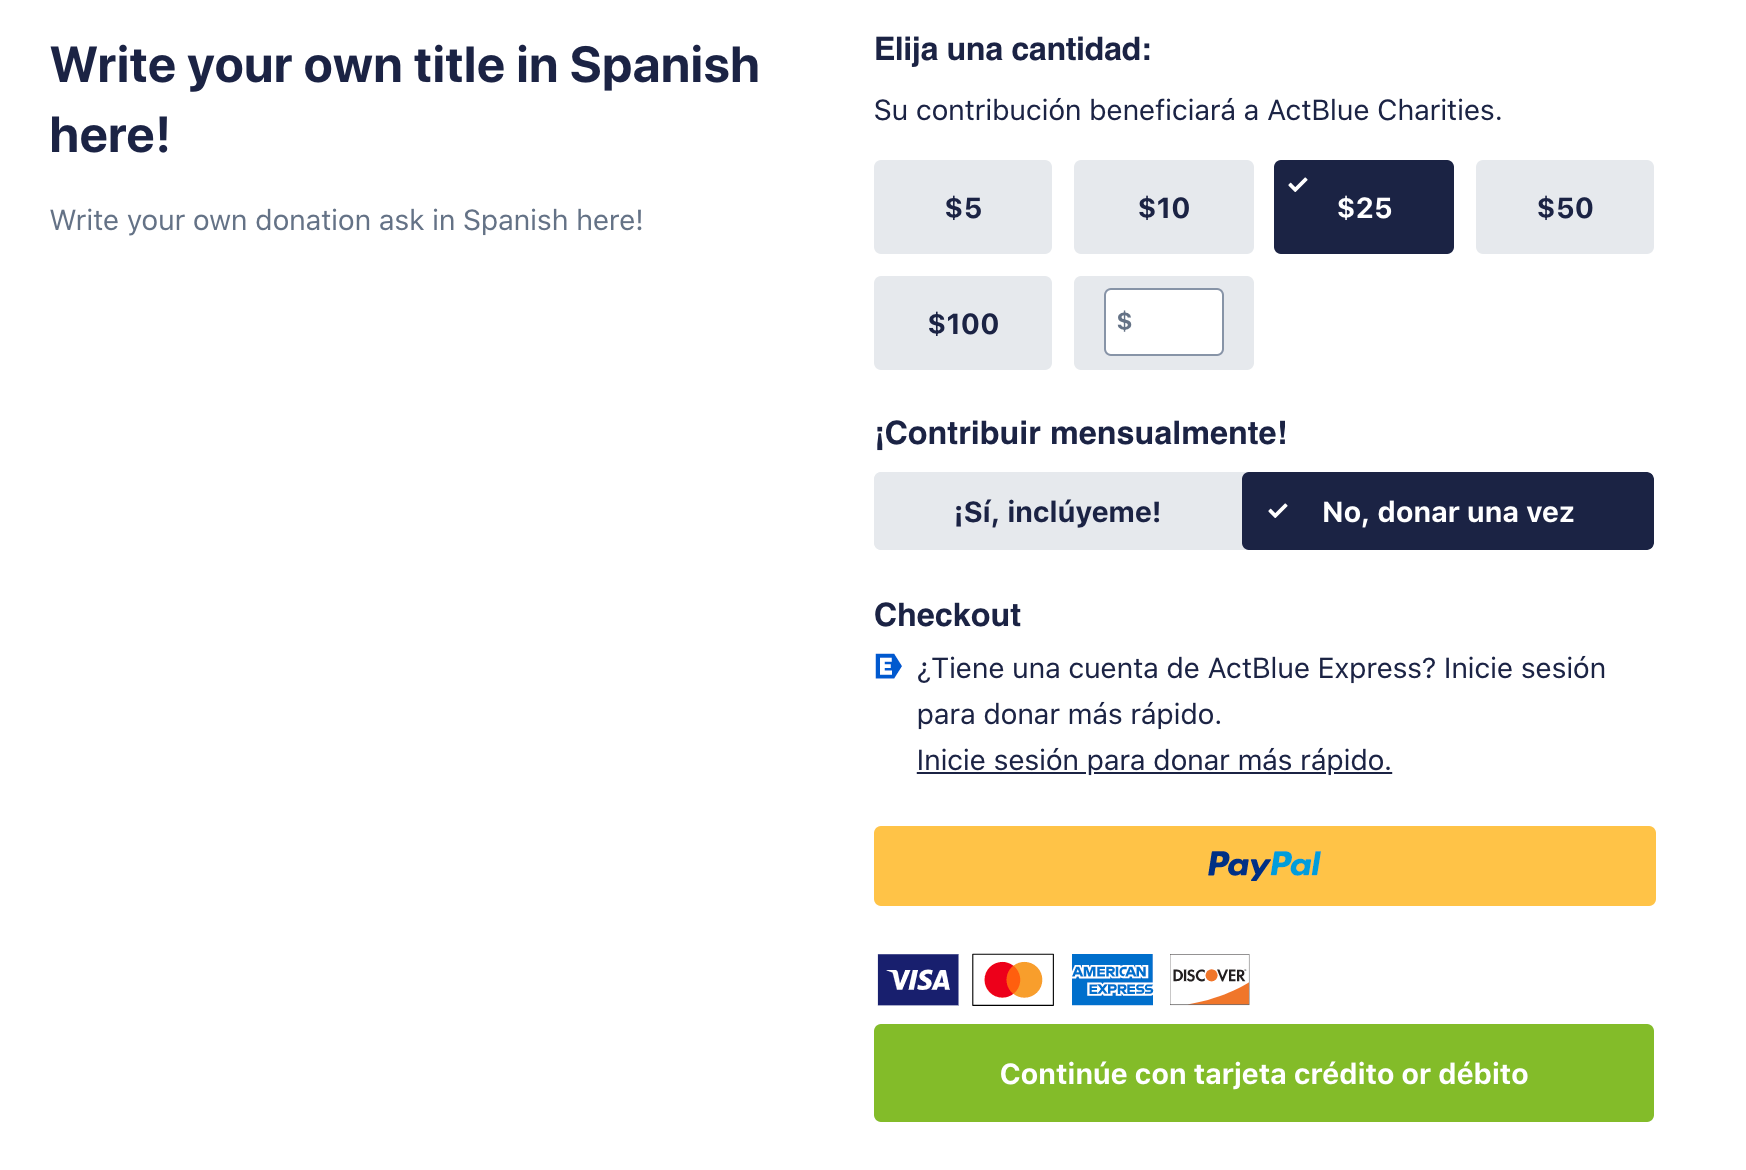
Task: Focus the custom dollar amount field
Action: point(1164,322)
